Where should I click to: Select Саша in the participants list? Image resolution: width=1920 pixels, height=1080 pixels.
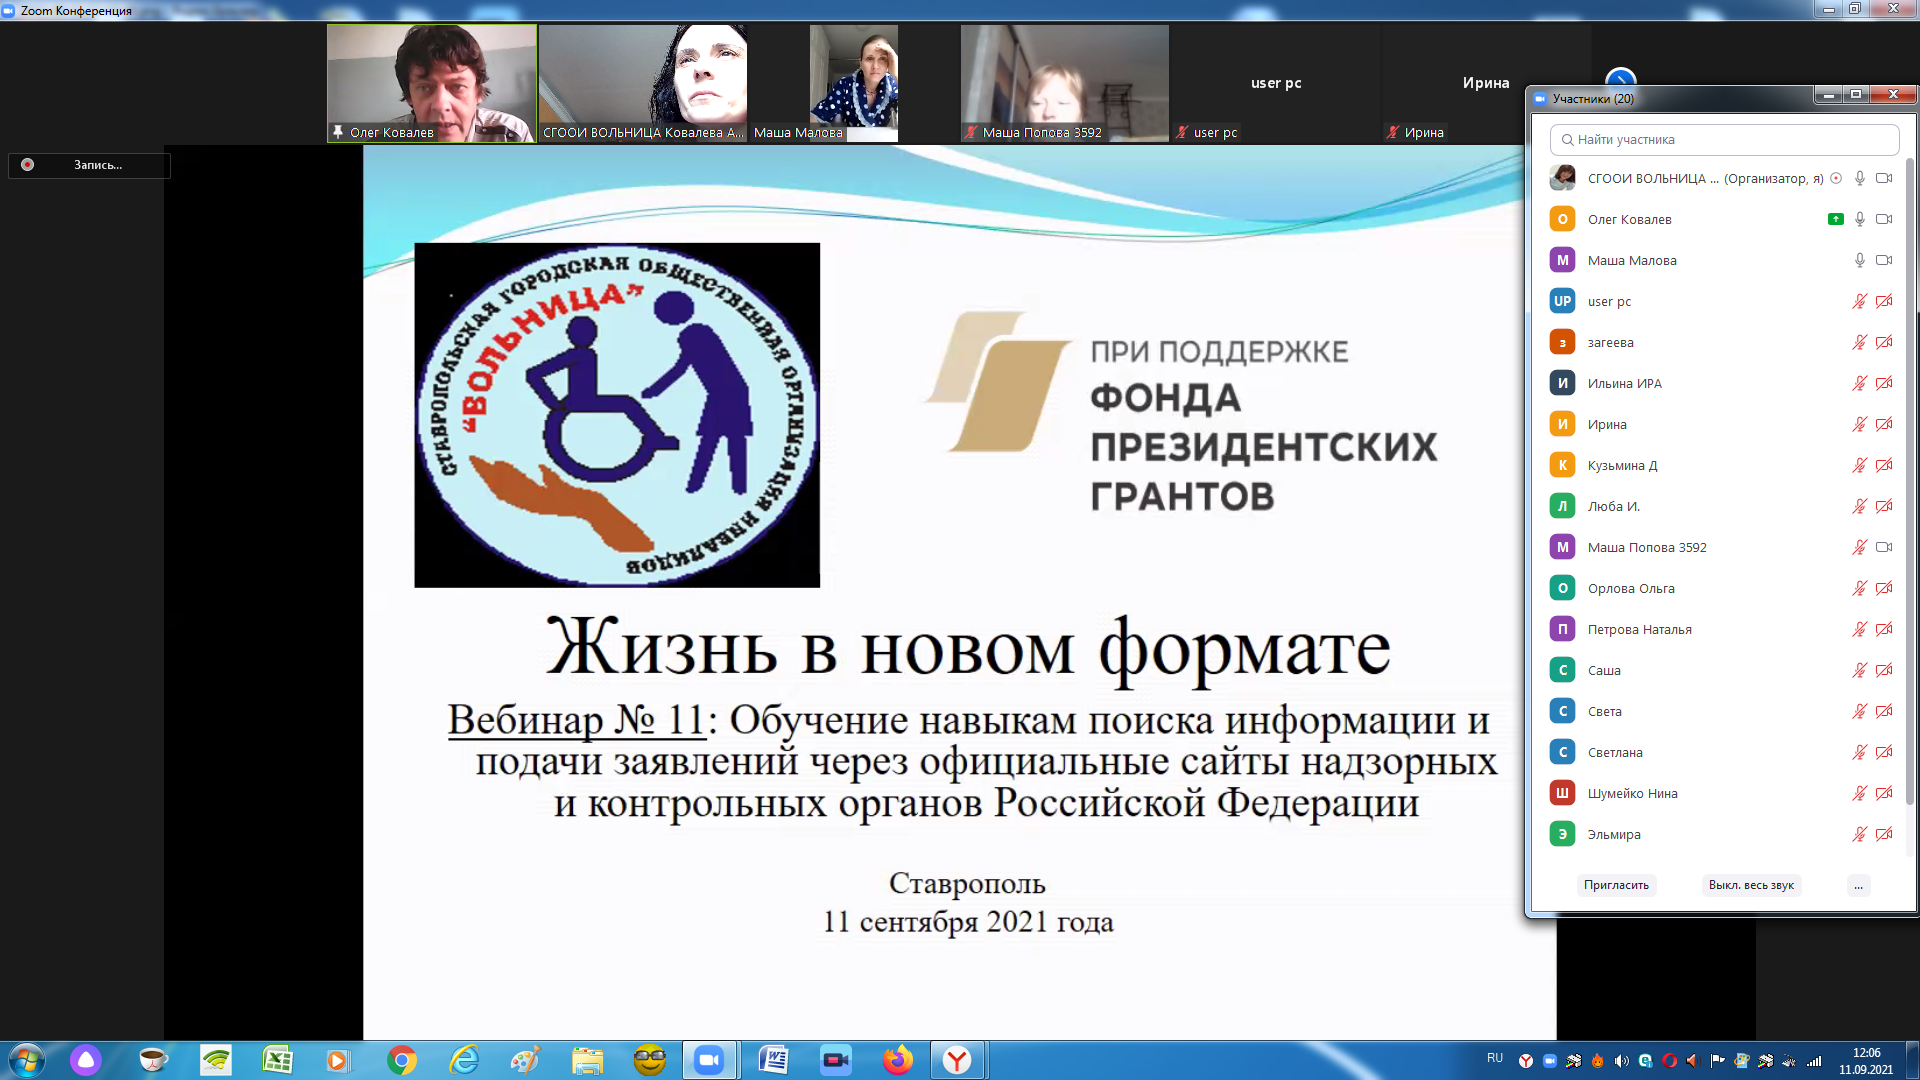pyautogui.click(x=1720, y=670)
